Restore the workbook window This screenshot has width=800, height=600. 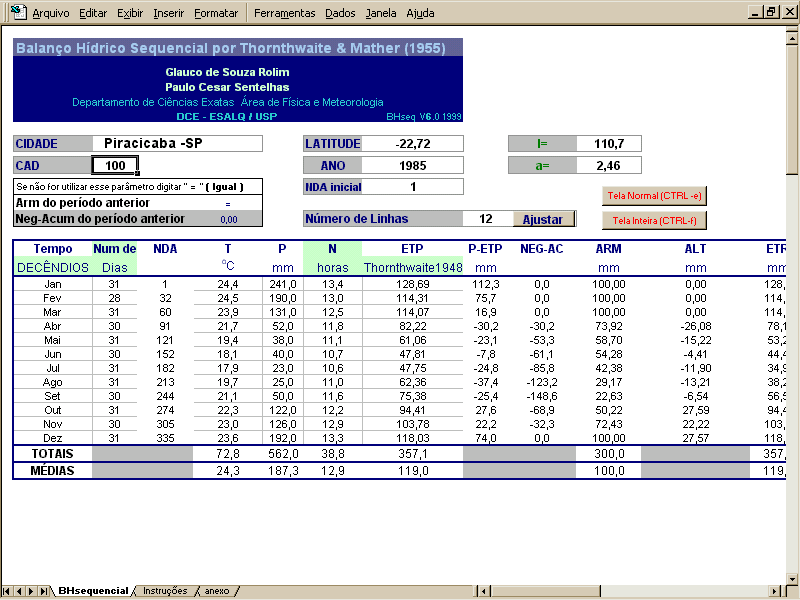771,12
